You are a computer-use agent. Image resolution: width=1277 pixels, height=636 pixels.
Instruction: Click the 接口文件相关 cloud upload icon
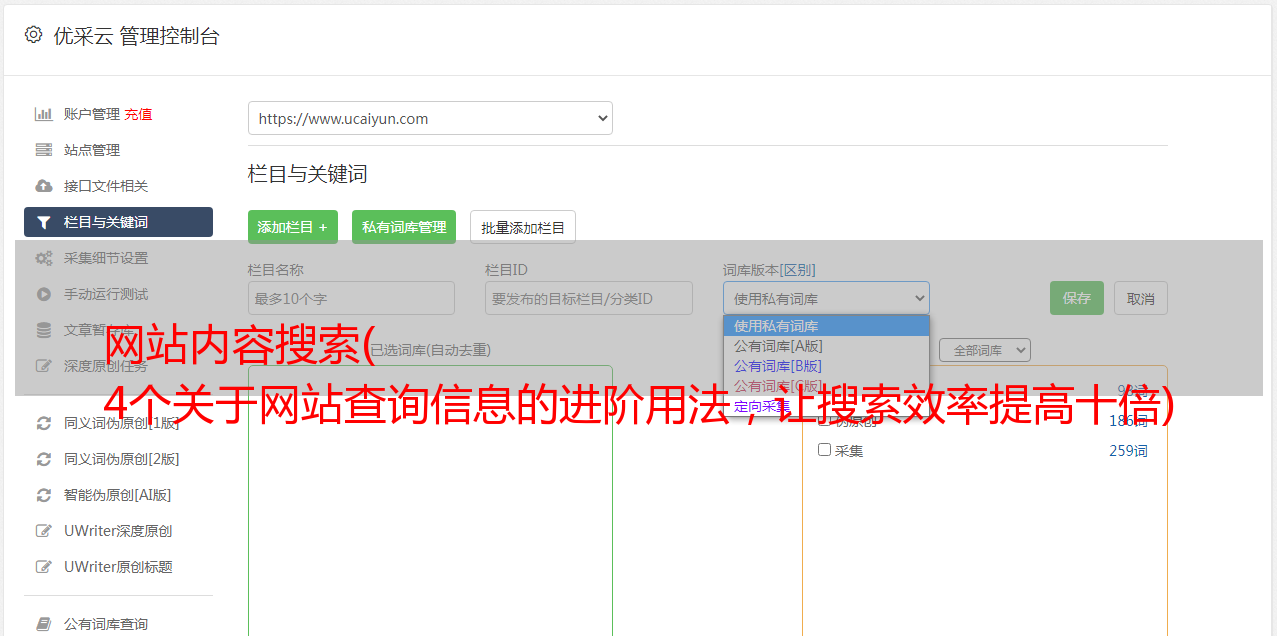tap(43, 186)
